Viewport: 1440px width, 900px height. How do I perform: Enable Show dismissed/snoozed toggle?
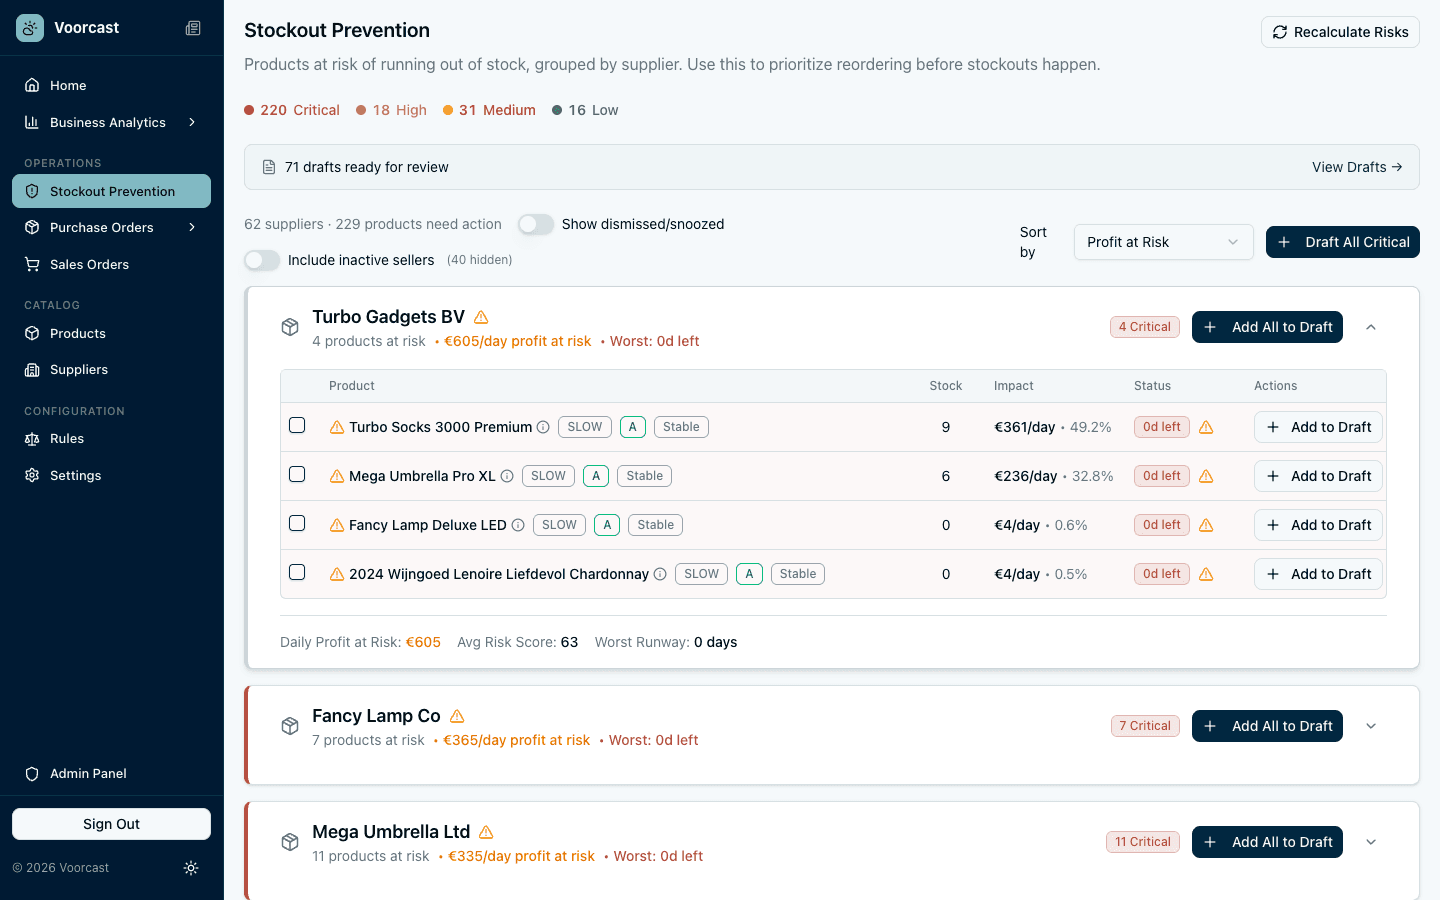[536, 225]
